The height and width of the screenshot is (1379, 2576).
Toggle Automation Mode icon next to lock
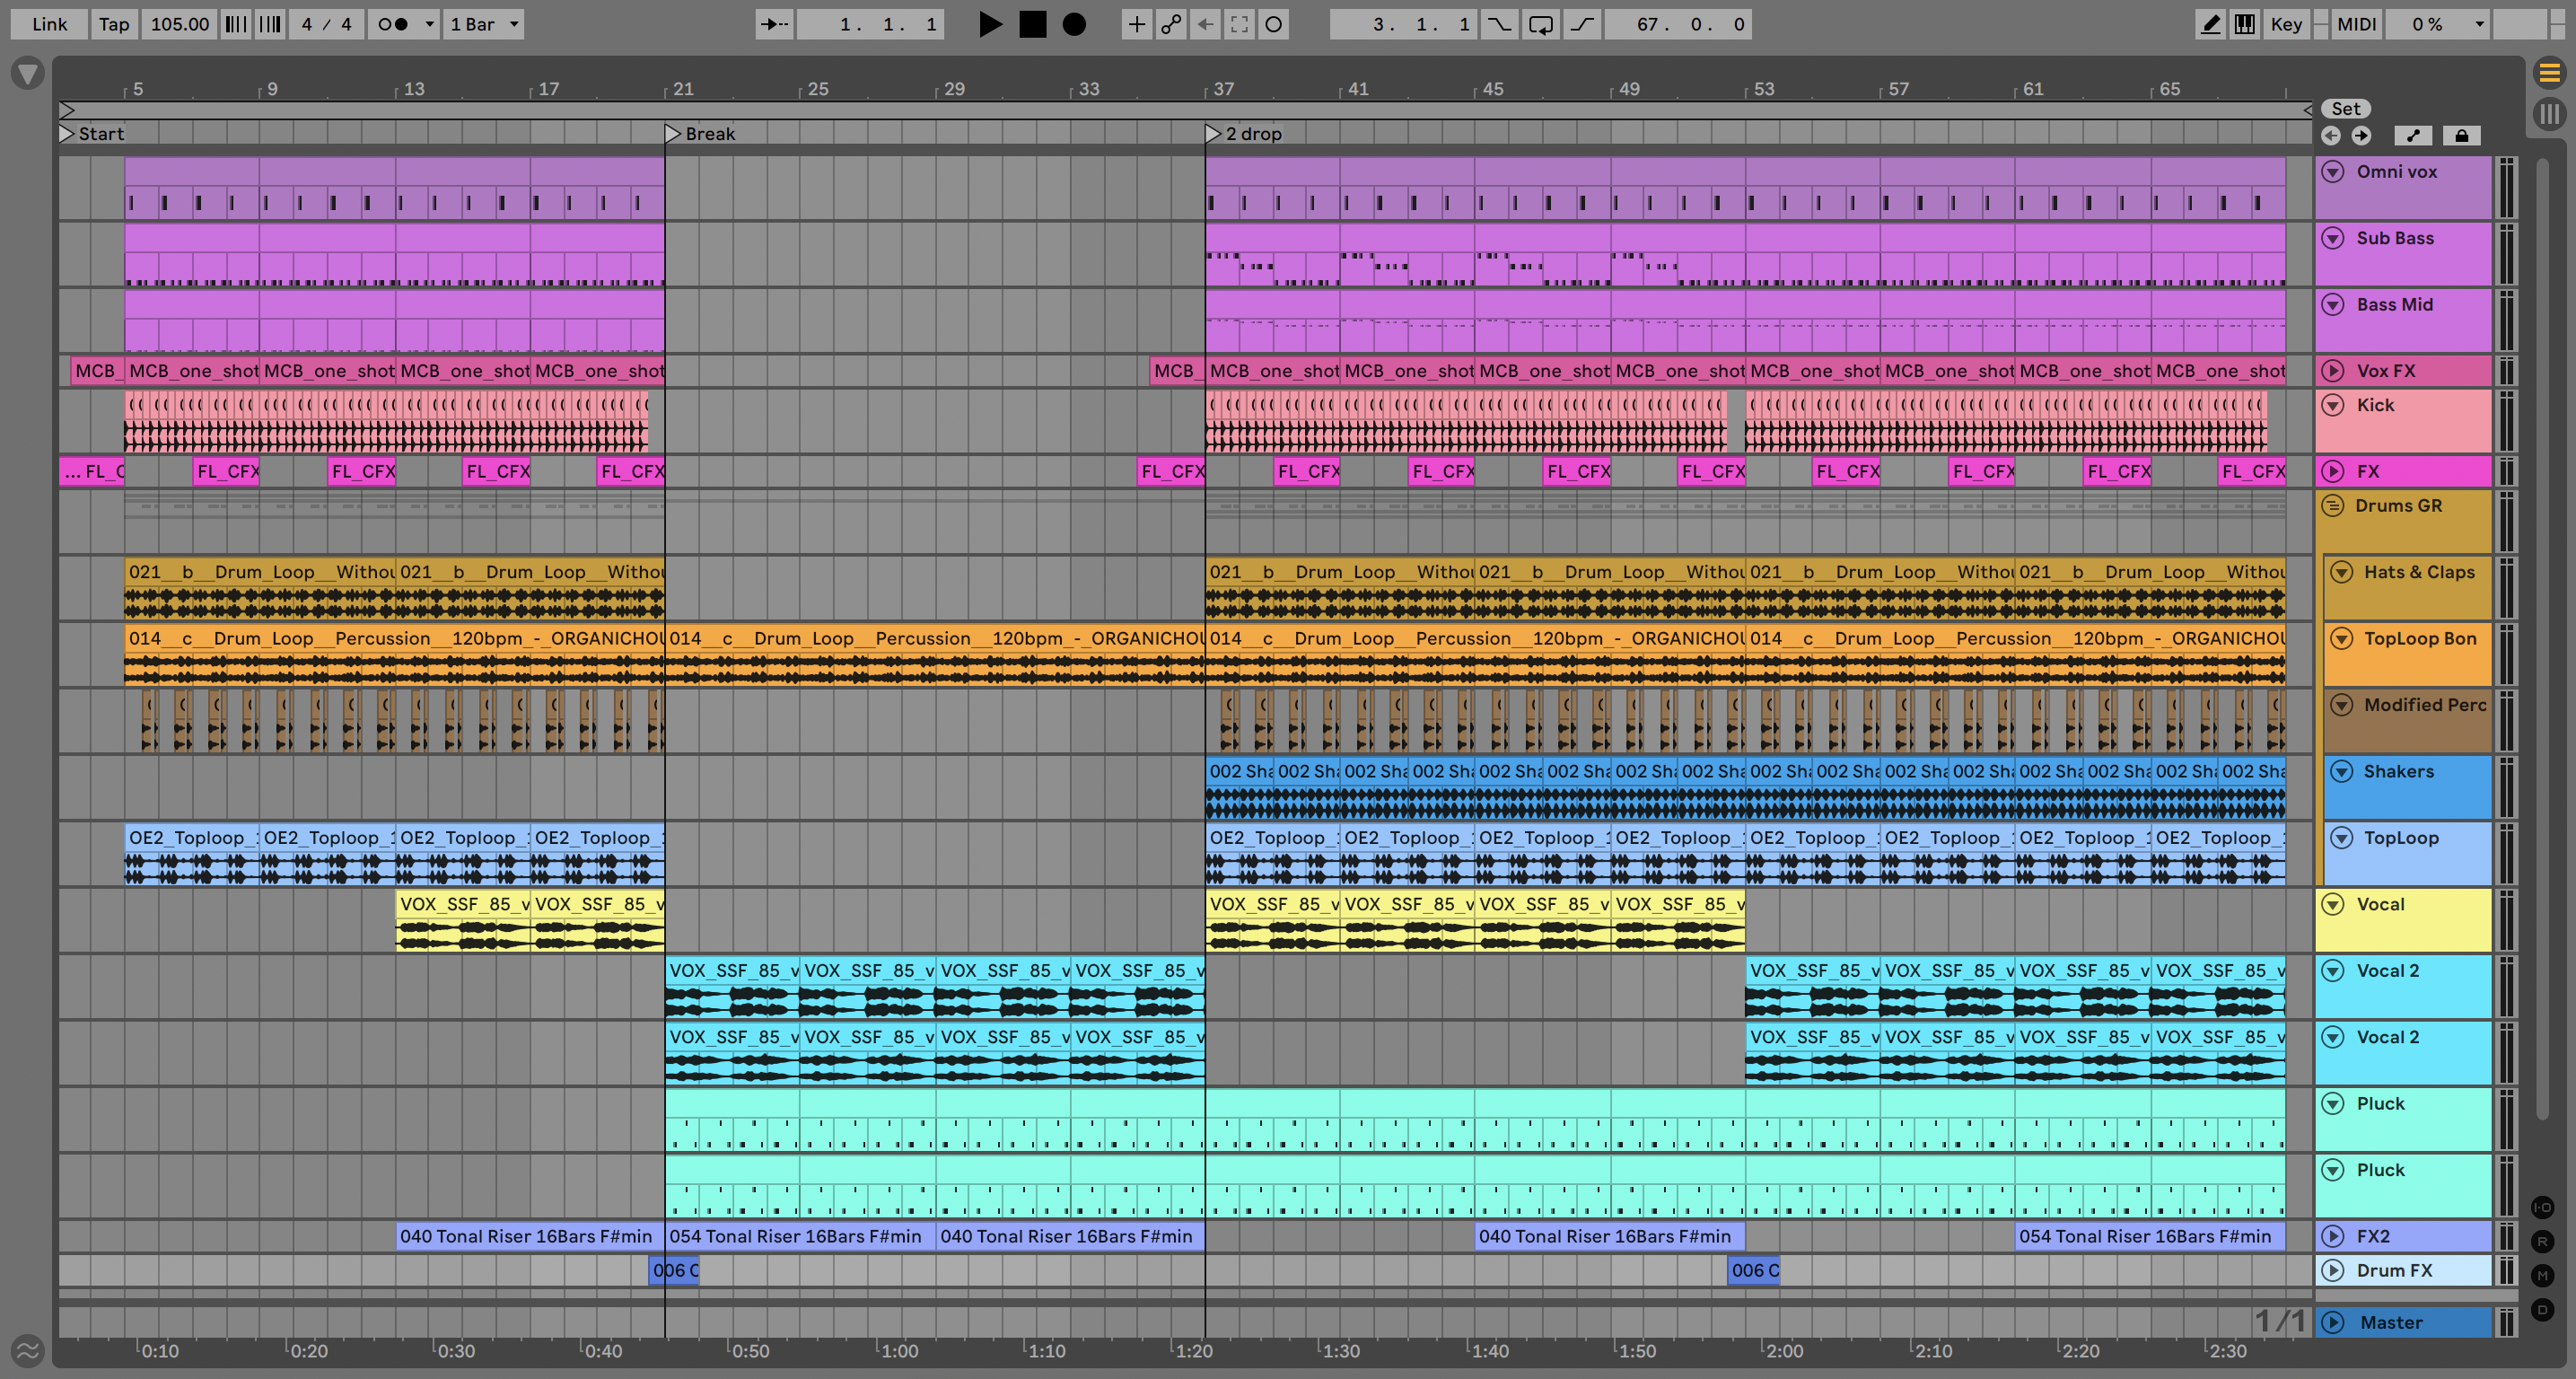pos(2413,135)
